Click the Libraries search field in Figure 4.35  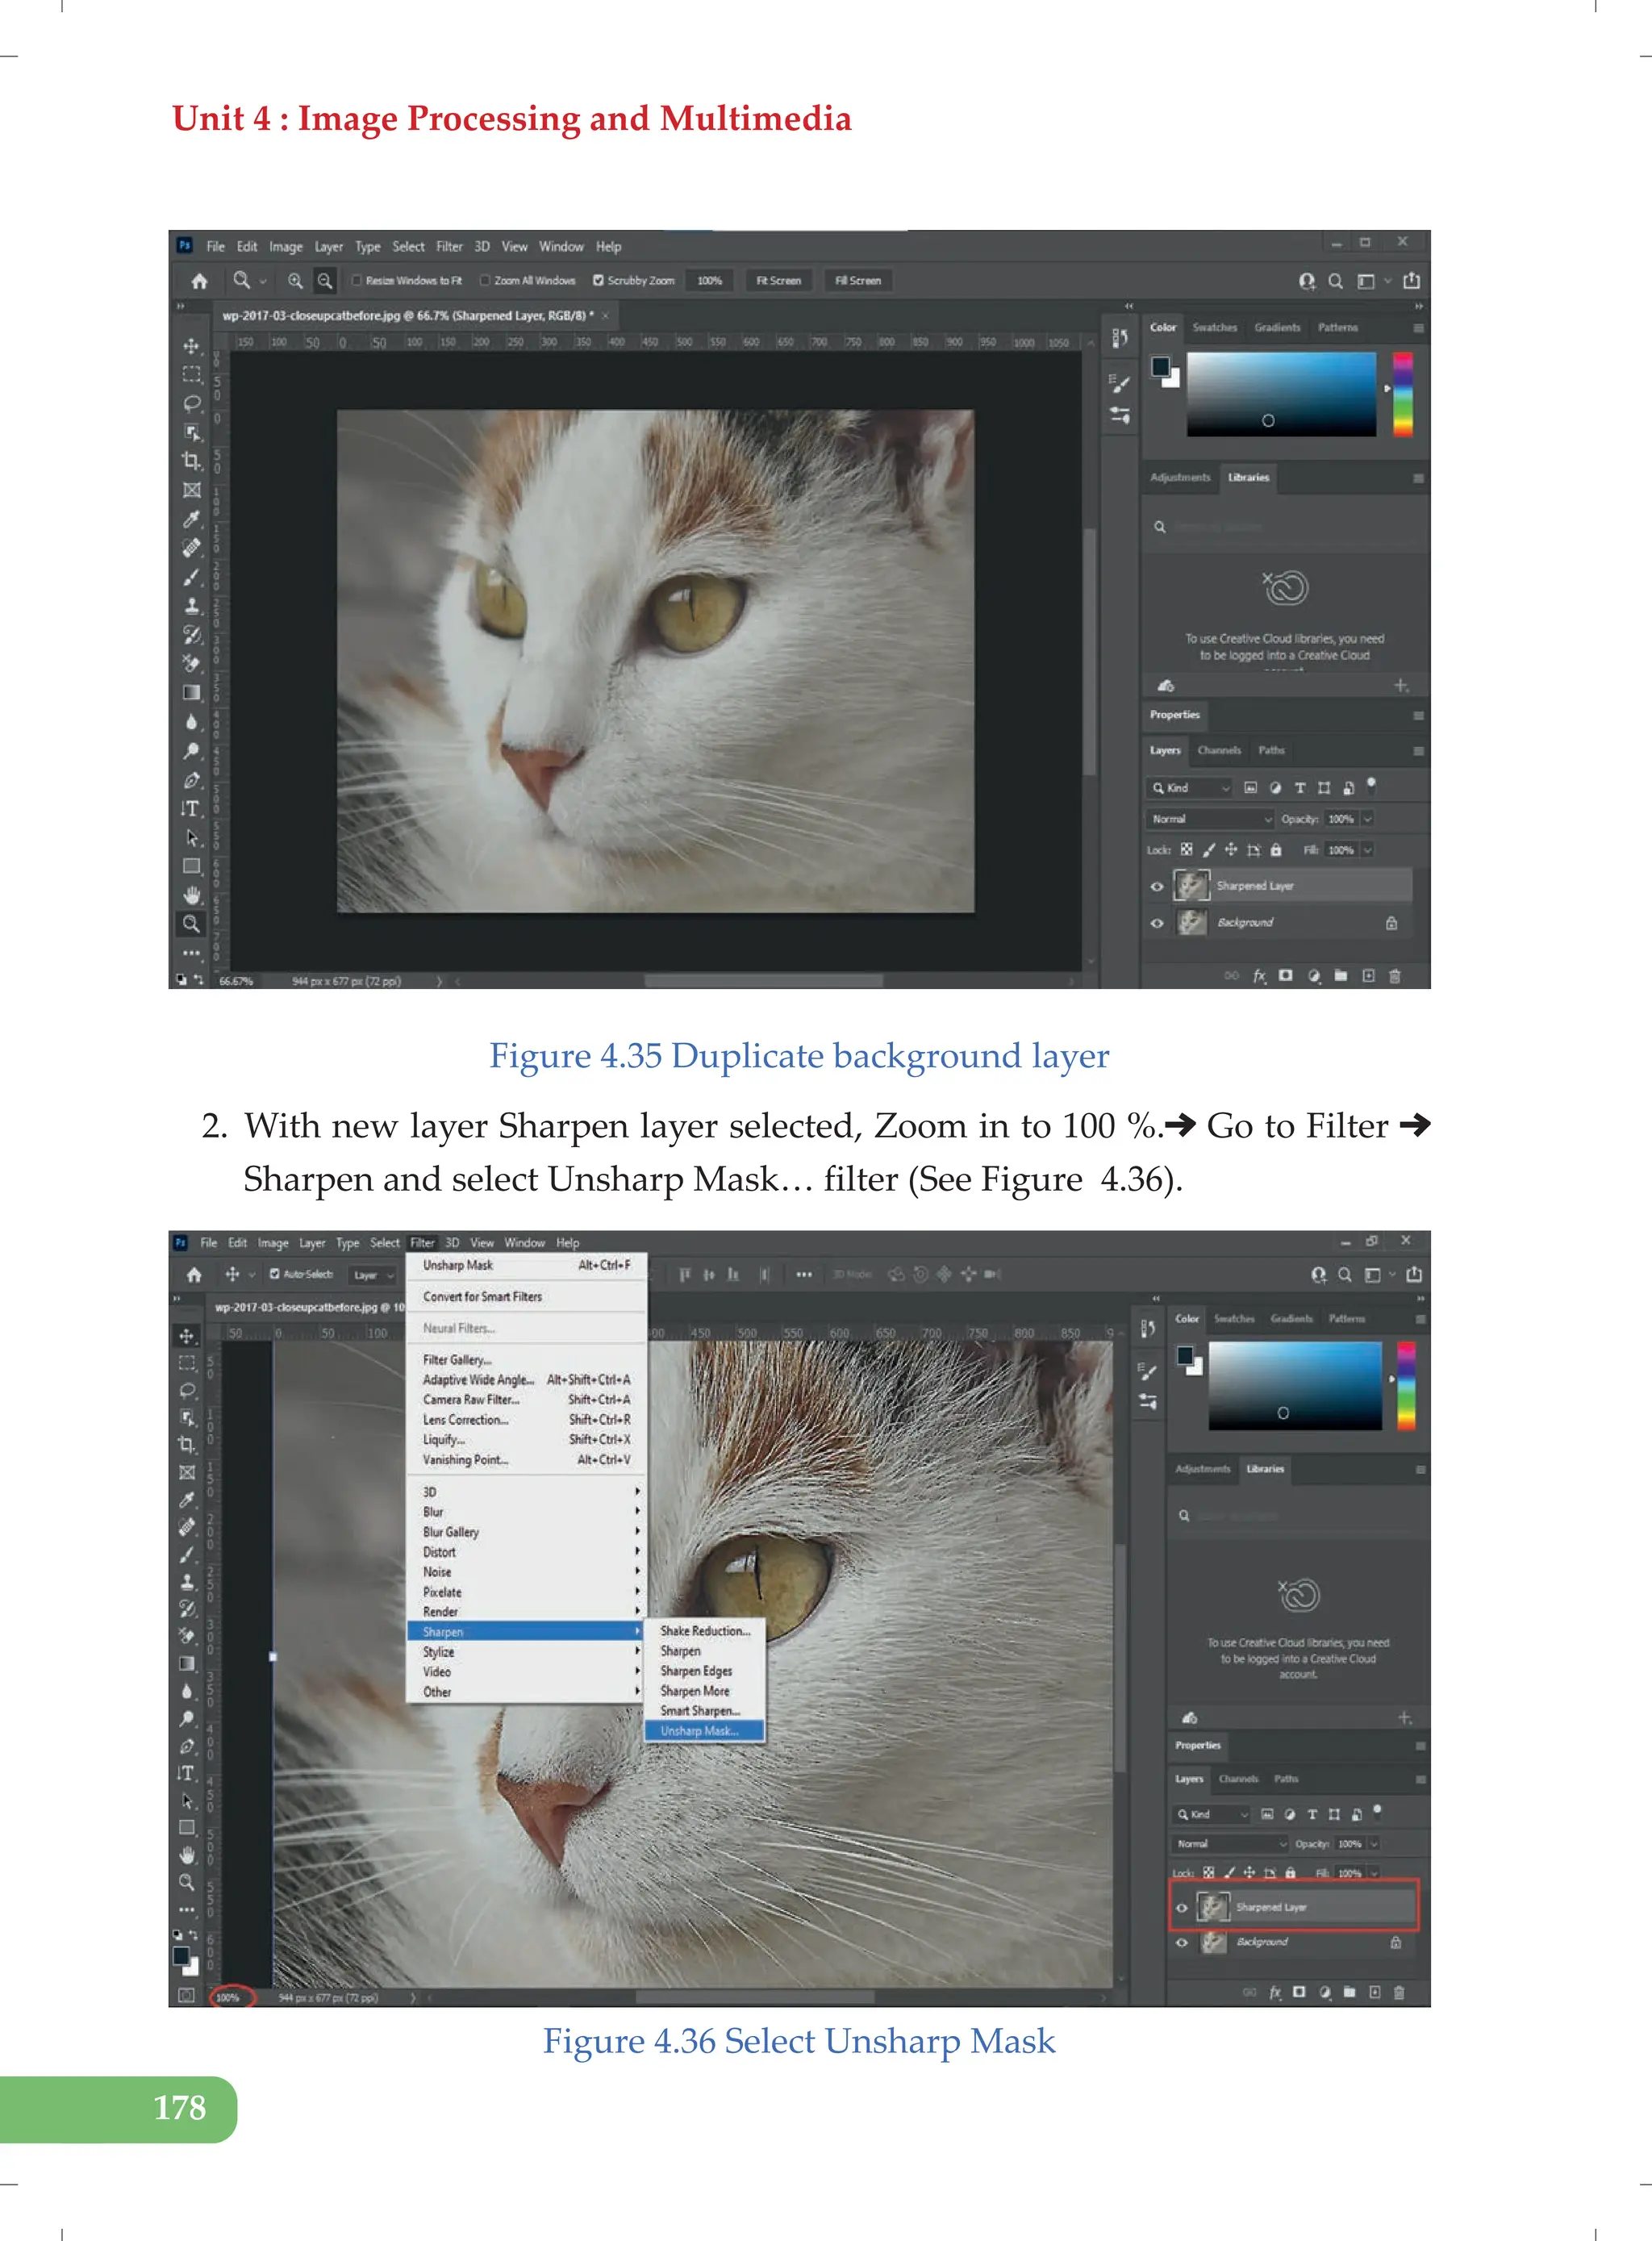[x=1283, y=527]
